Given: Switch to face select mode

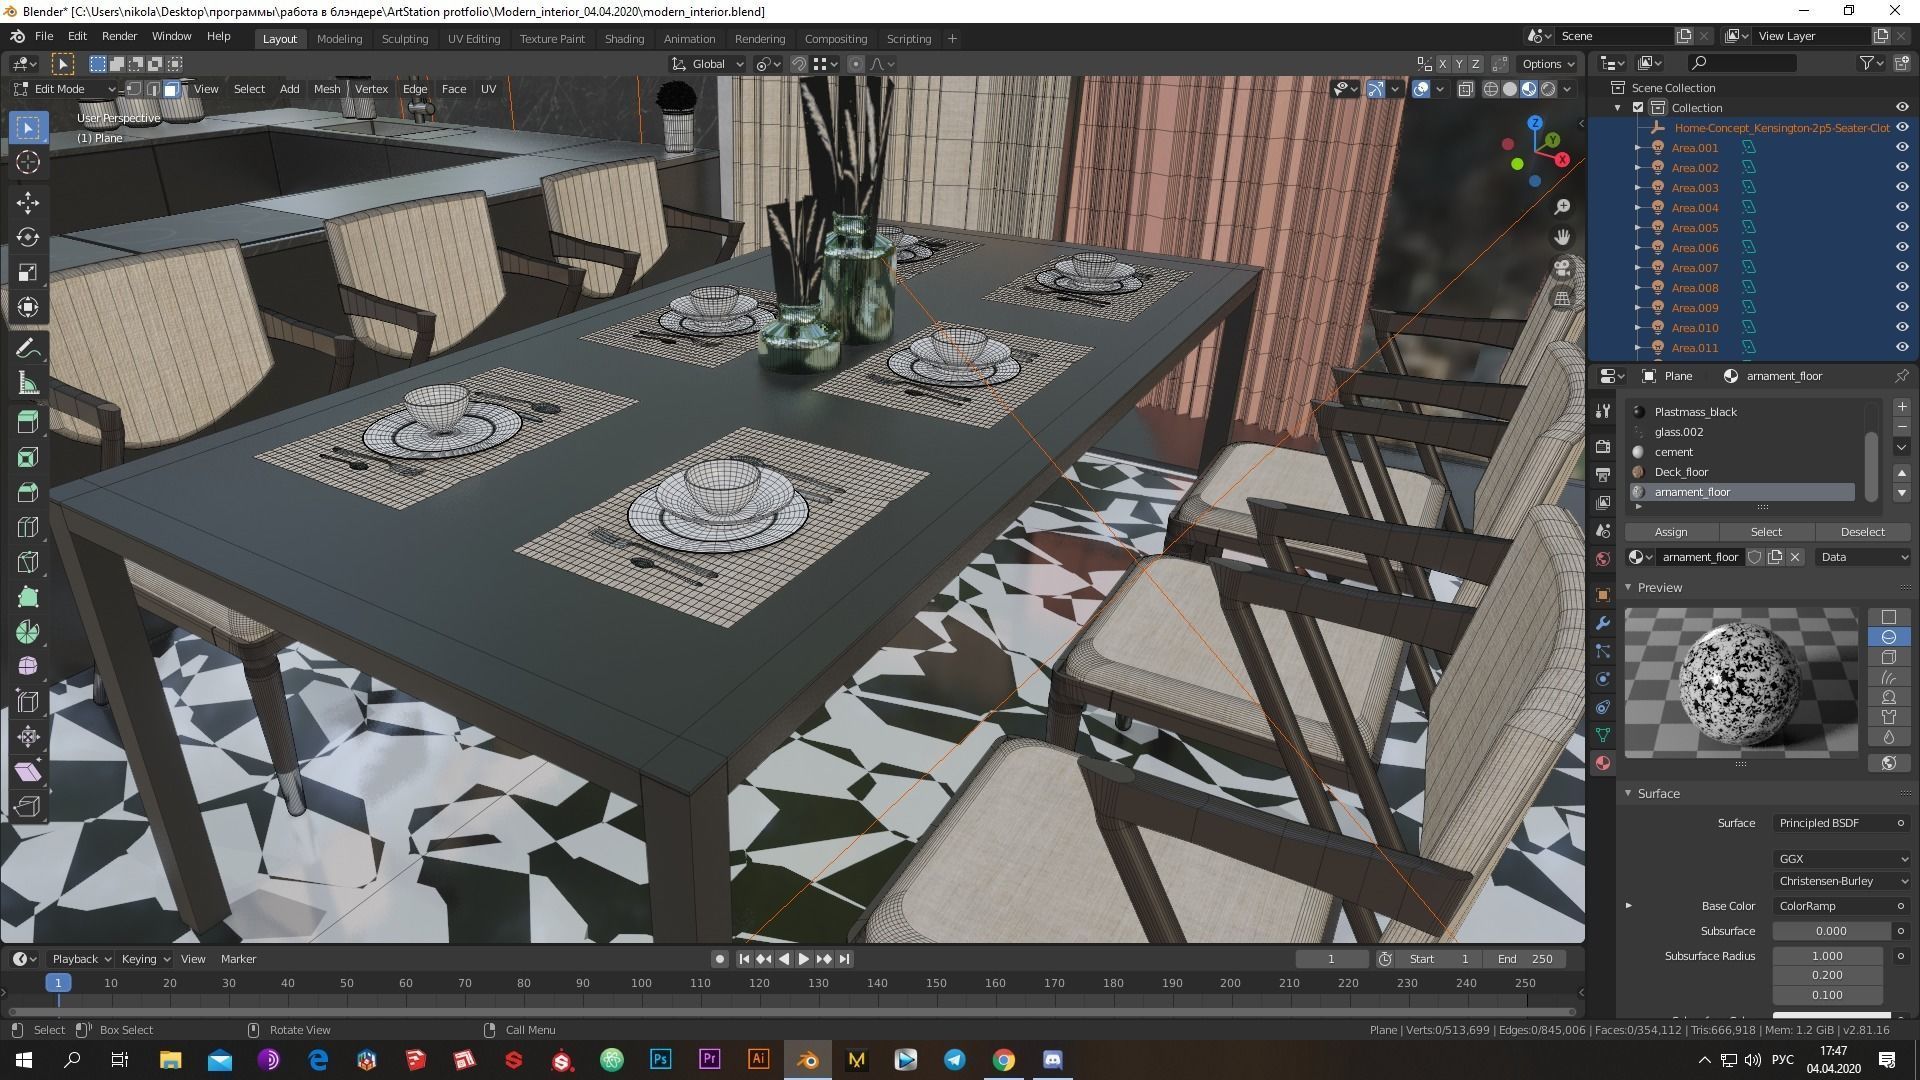Looking at the screenshot, I should [171, 89].
